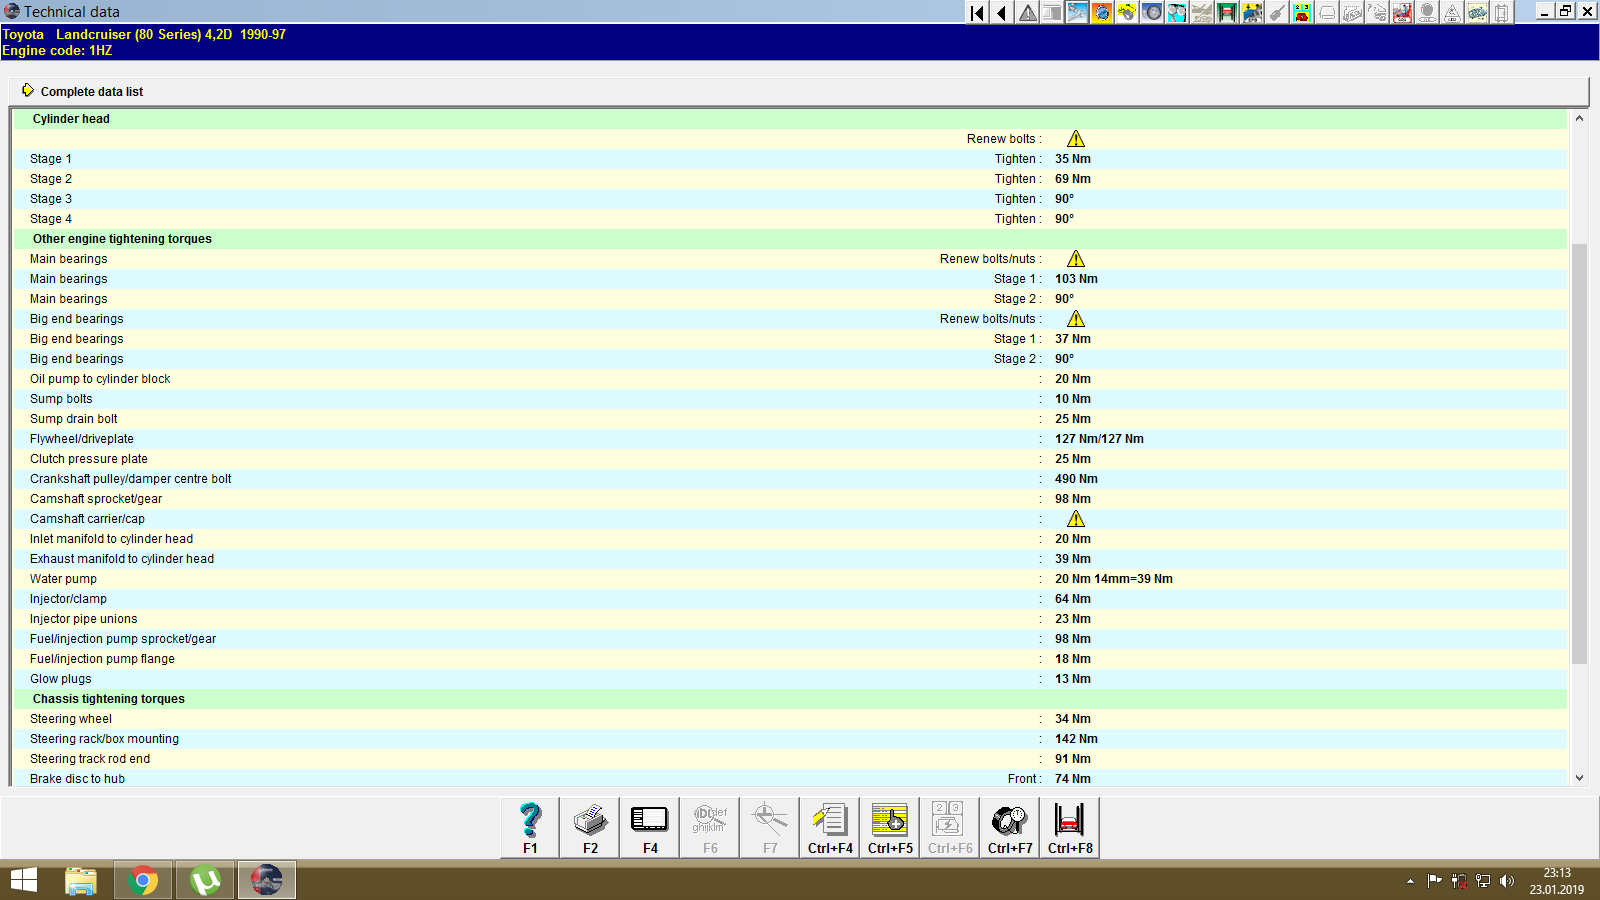Print the data list with the F2 printer icon
Viewport: 1600px width, 900px height.
(x=589, y=827)
